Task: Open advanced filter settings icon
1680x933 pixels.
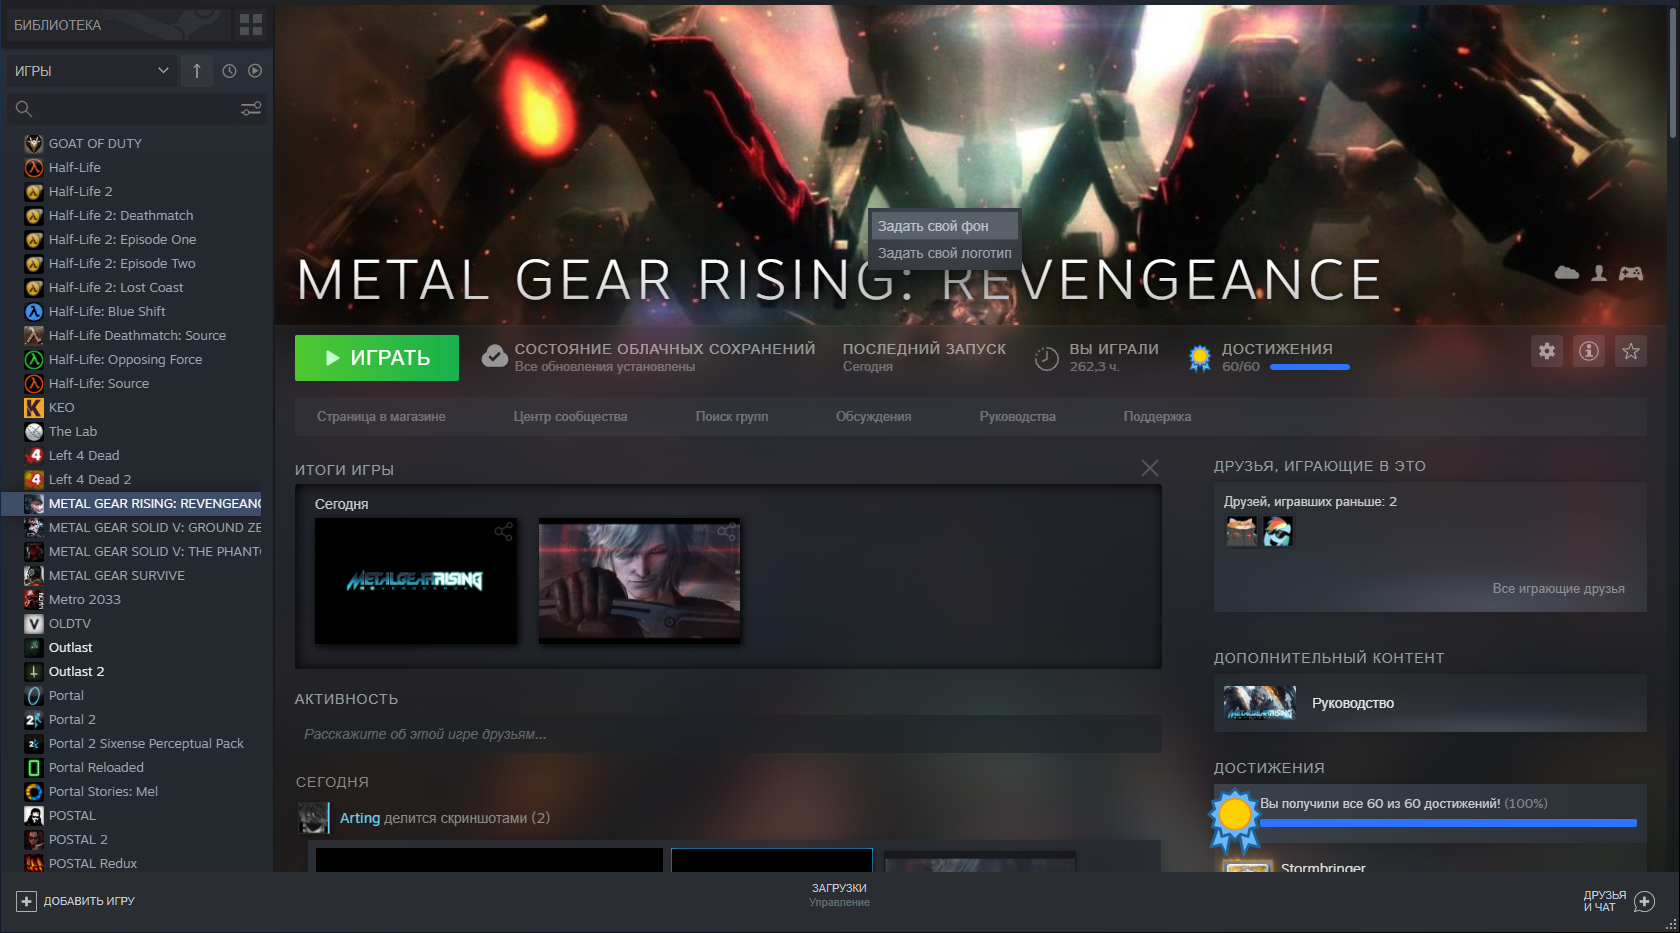Action: (251, 108)
